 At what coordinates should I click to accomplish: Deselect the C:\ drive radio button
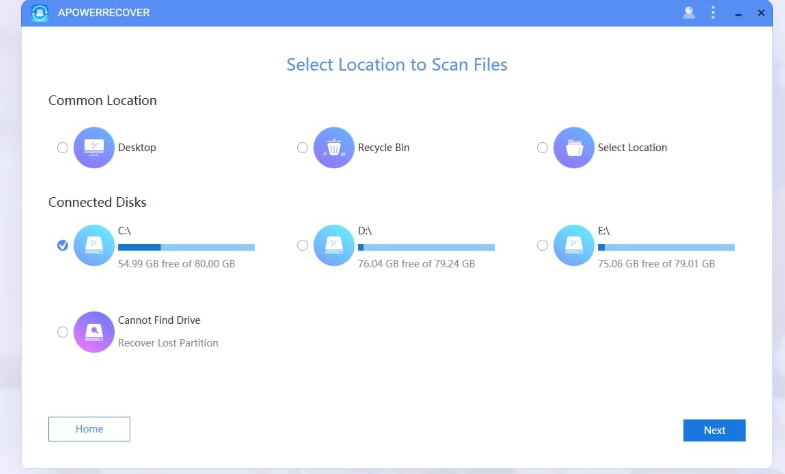[x=63, y=245]
